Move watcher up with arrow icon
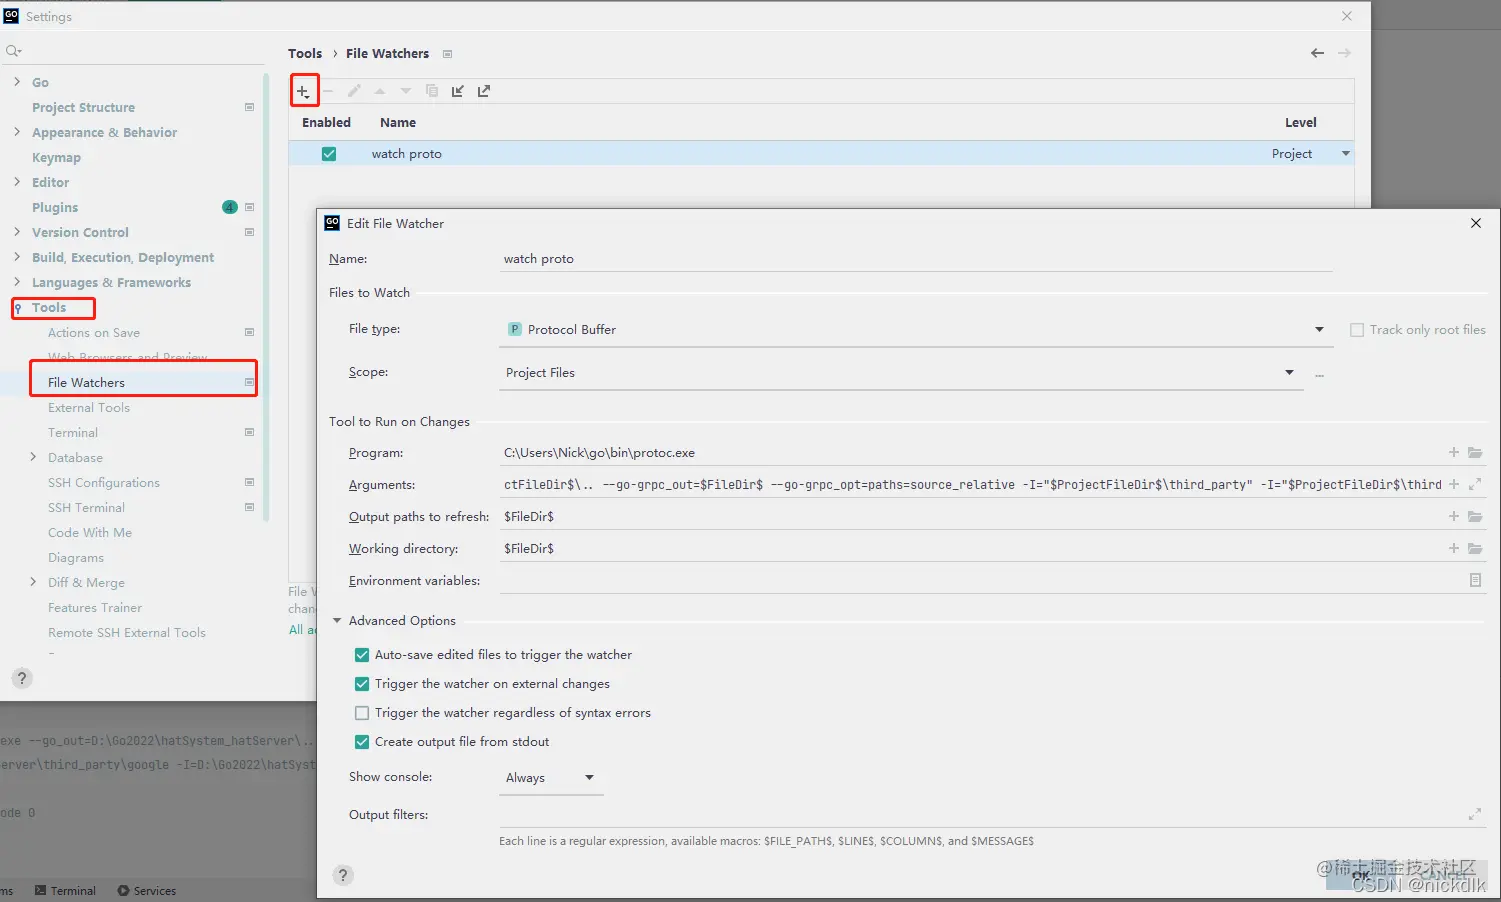1501x902 pixels. 380,91
